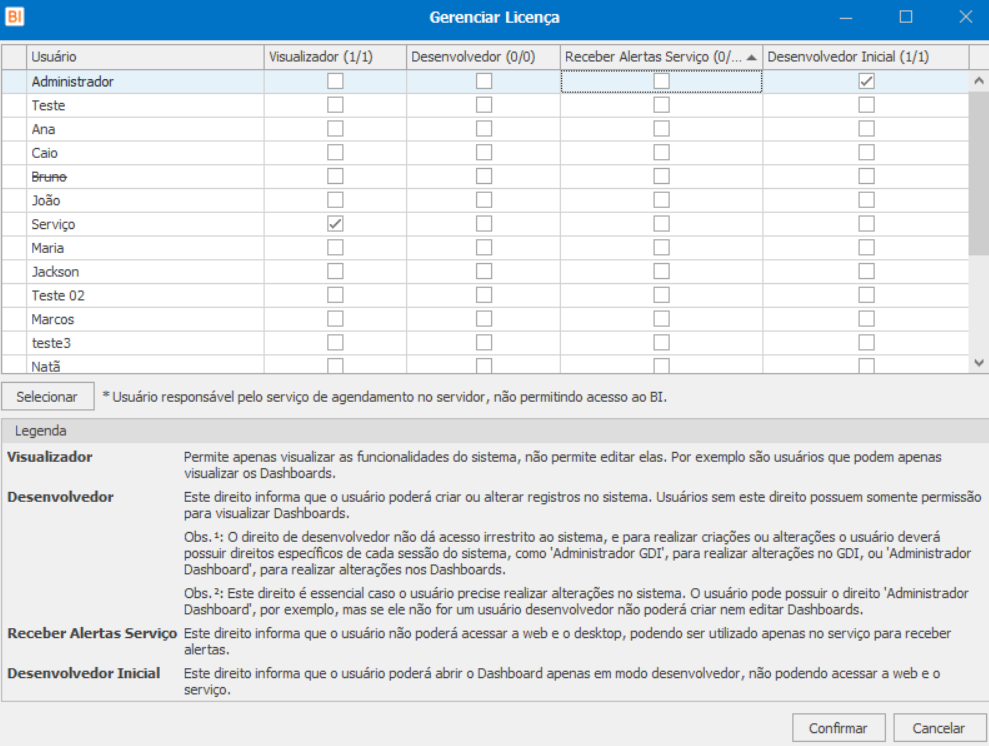989x746 pixels.
Task: Click the Receber Alertas Serviço legend term
Action: [92, 633]
